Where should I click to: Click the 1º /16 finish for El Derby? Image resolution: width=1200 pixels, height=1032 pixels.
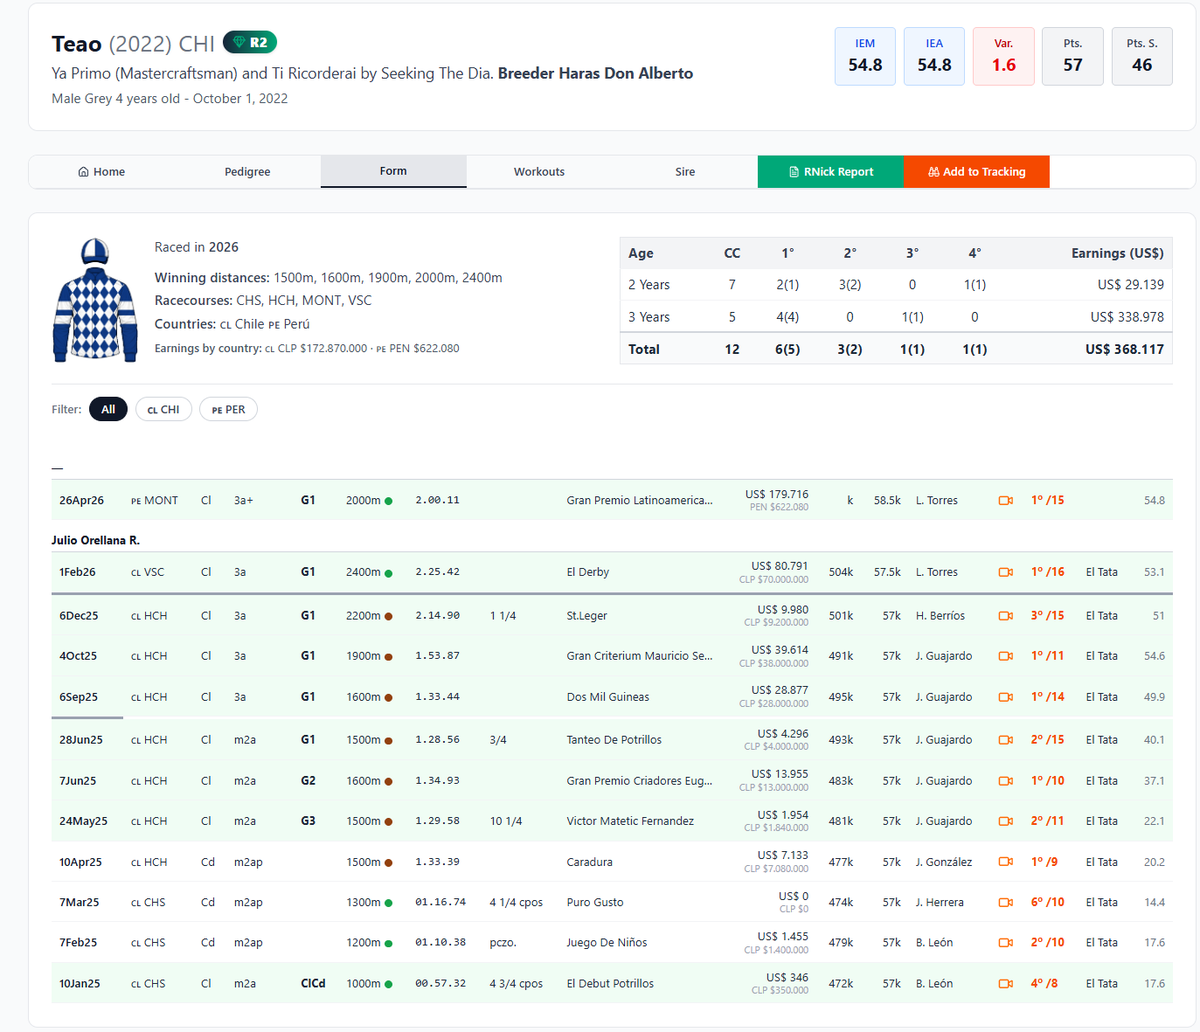tap(1048, 572)
